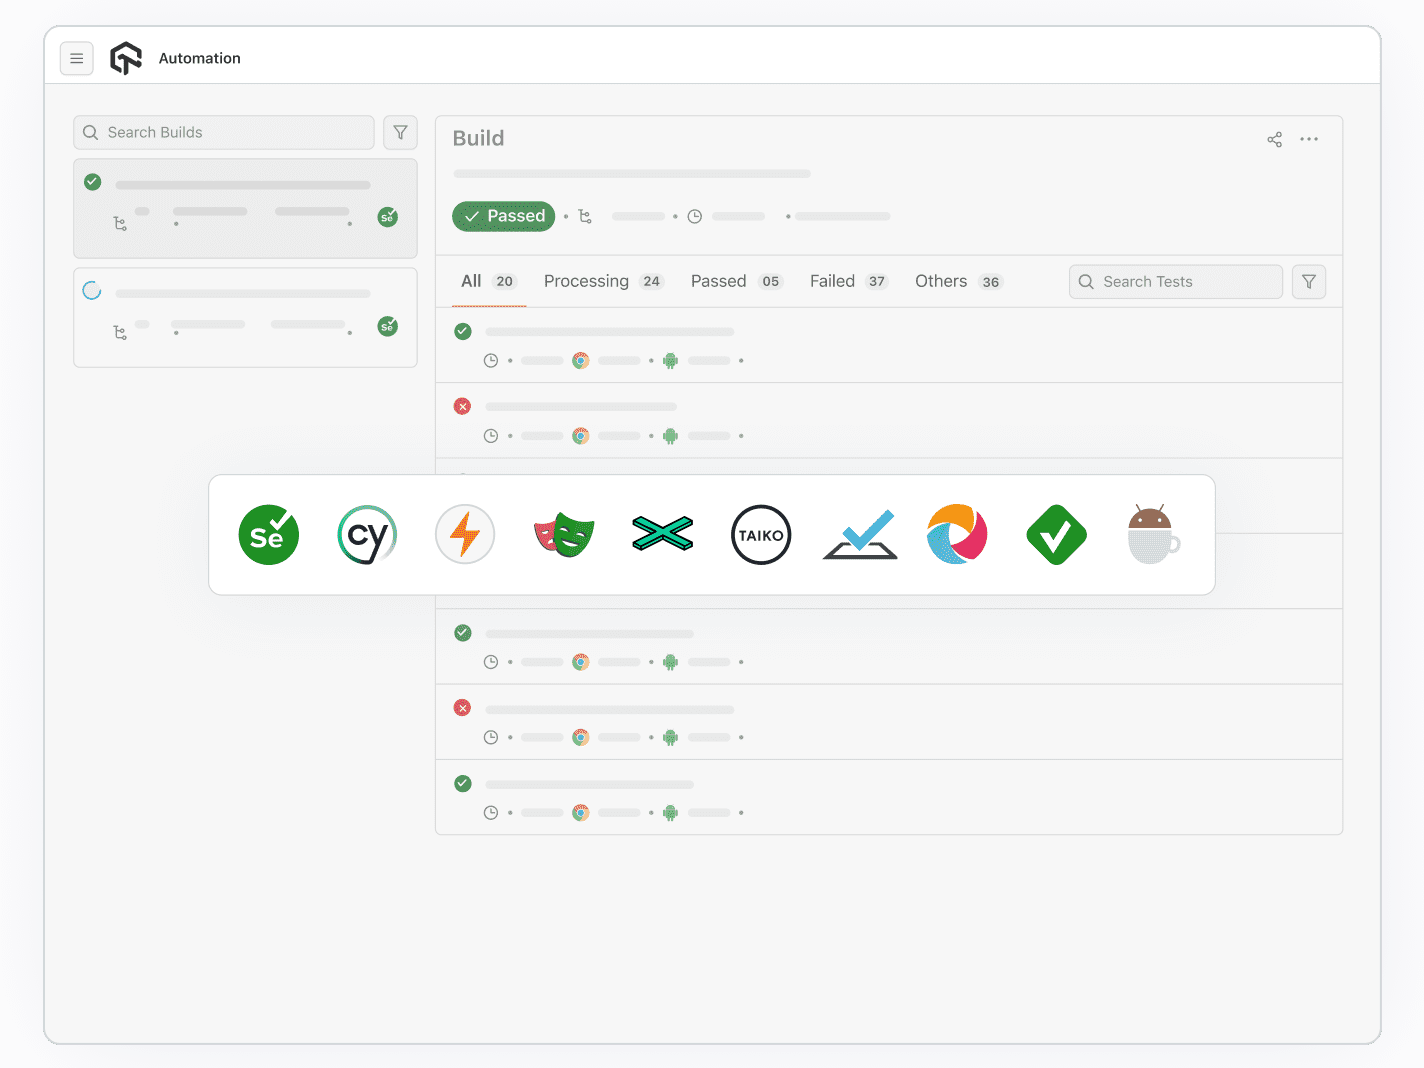Select the Cypress framework icon
The width and height of the screenshot is (1424, 1068).
click(367, 535)
